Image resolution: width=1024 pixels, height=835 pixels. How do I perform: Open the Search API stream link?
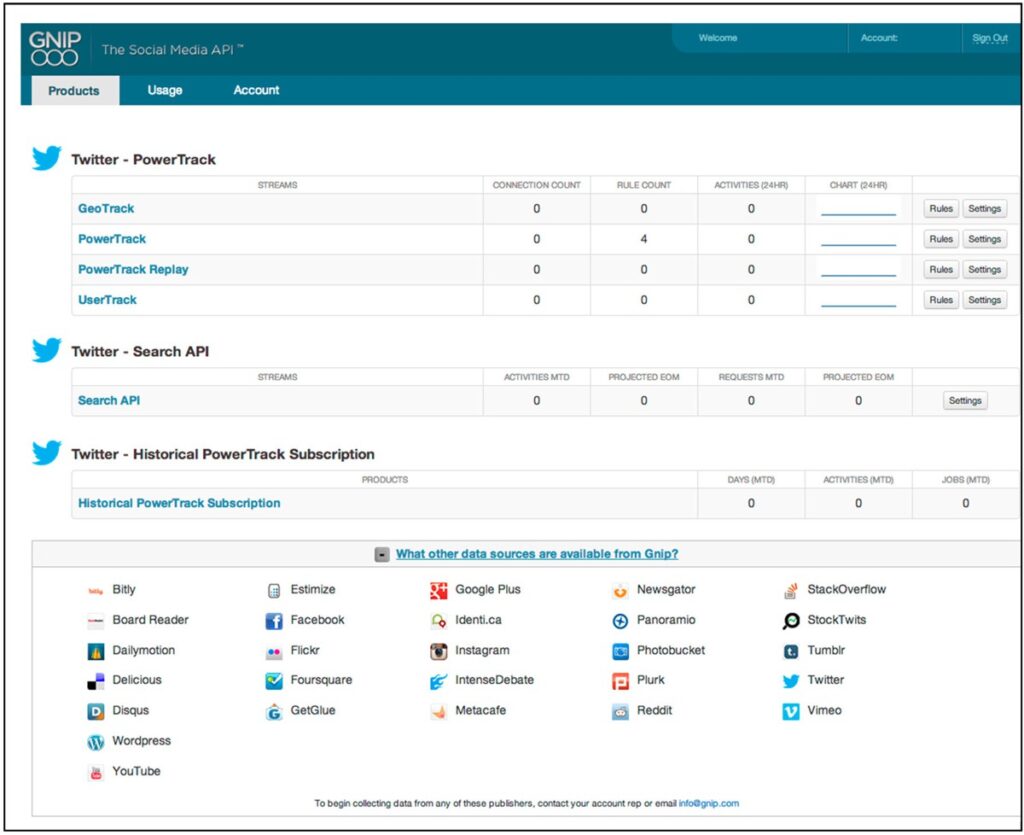click(x=109, y=400)
